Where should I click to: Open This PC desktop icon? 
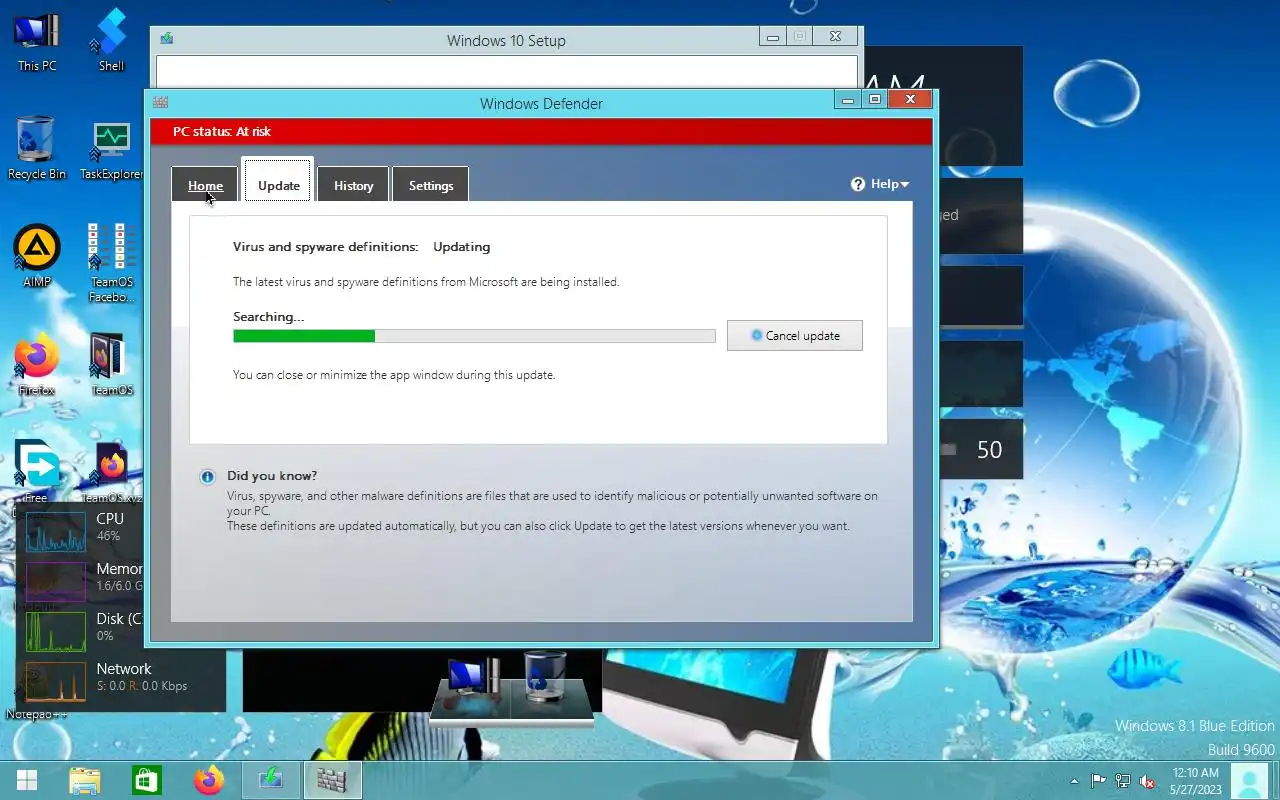point(37,41)
